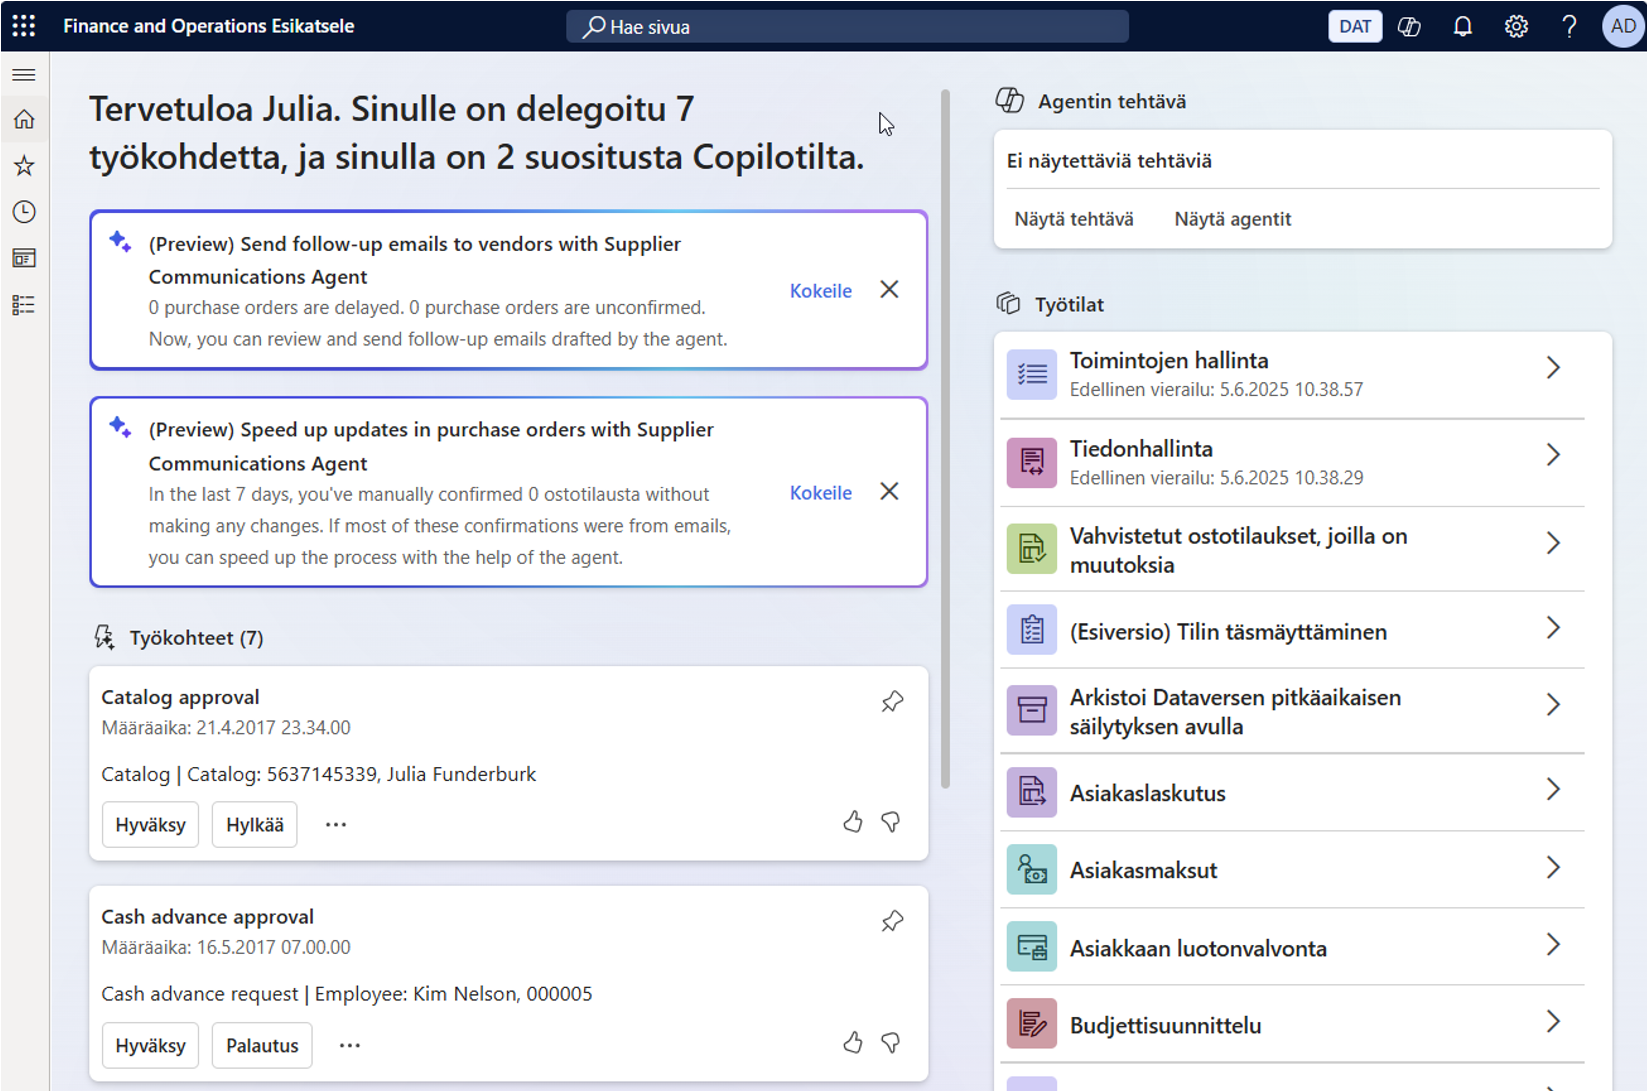1647x1091 pixels.
Task: Open Recent clock icon in sidebar
Action: pos(24,212)
